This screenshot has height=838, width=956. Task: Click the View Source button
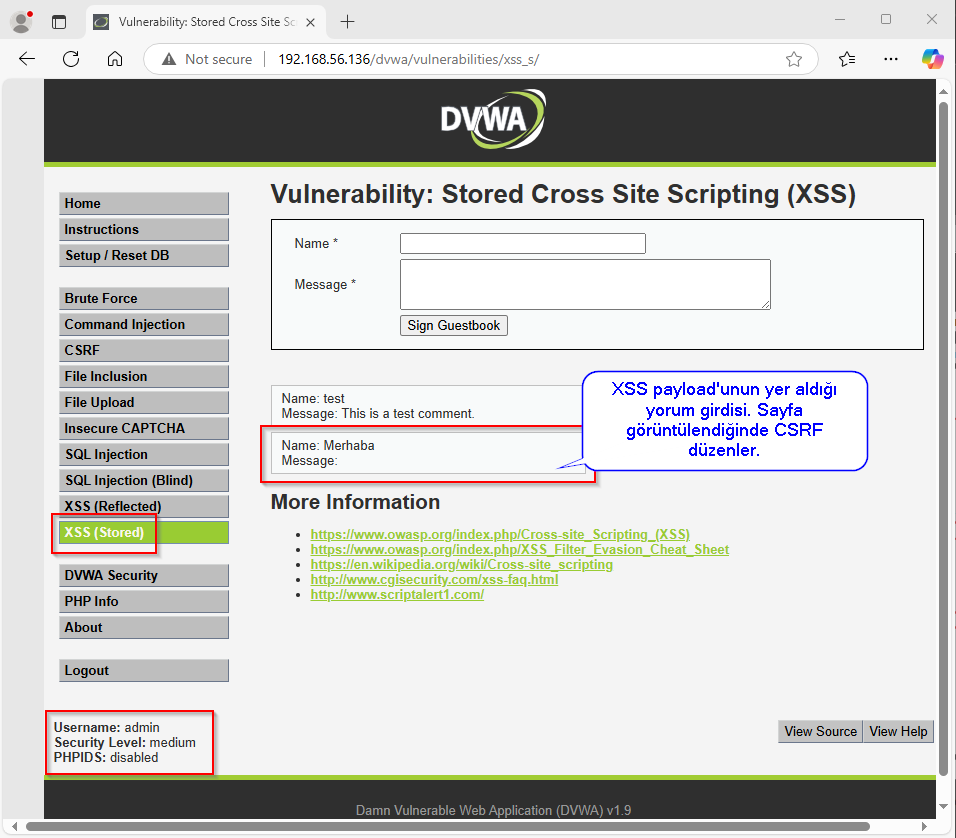click(x=820, y=731)
